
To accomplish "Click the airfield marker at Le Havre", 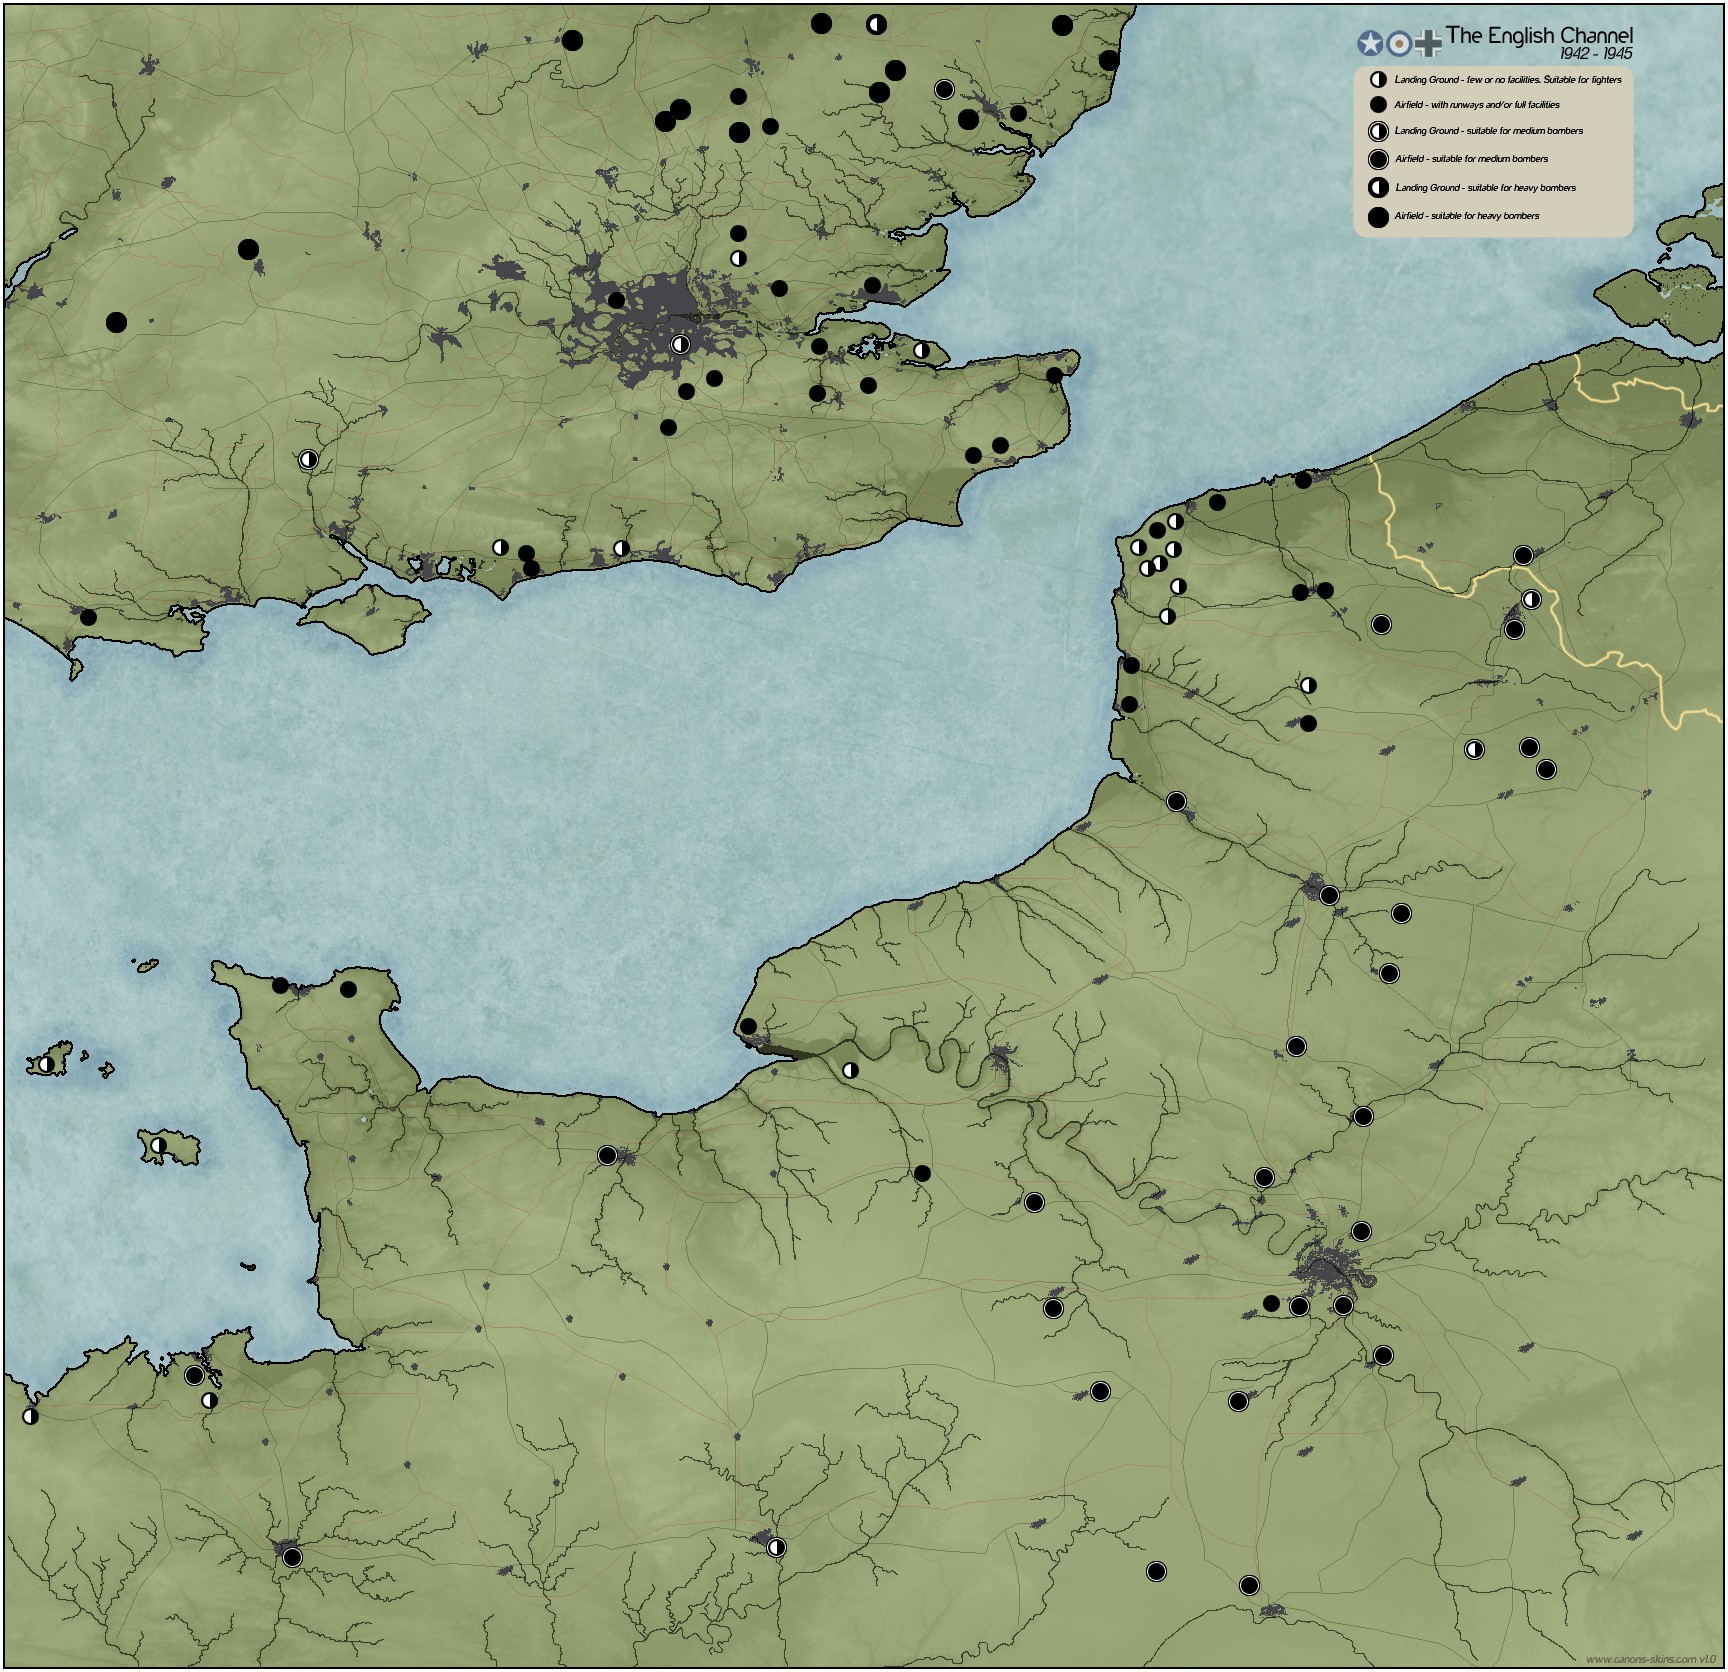I will click(x=748, y=1026).
